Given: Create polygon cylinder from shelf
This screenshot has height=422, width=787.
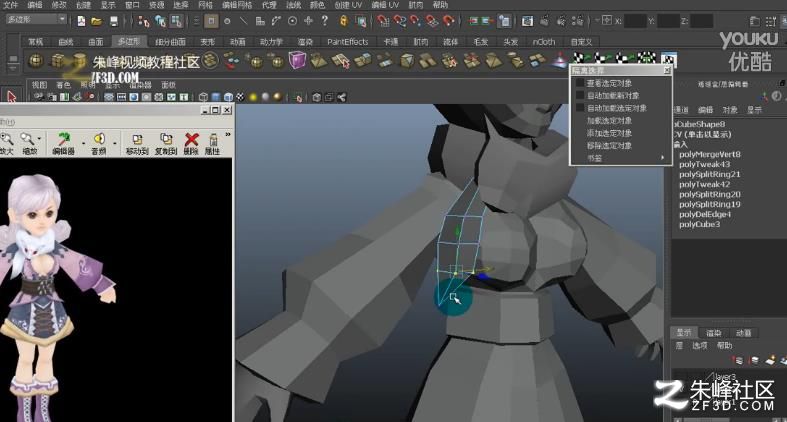Looking at the screenshot, I should point(79,61).
